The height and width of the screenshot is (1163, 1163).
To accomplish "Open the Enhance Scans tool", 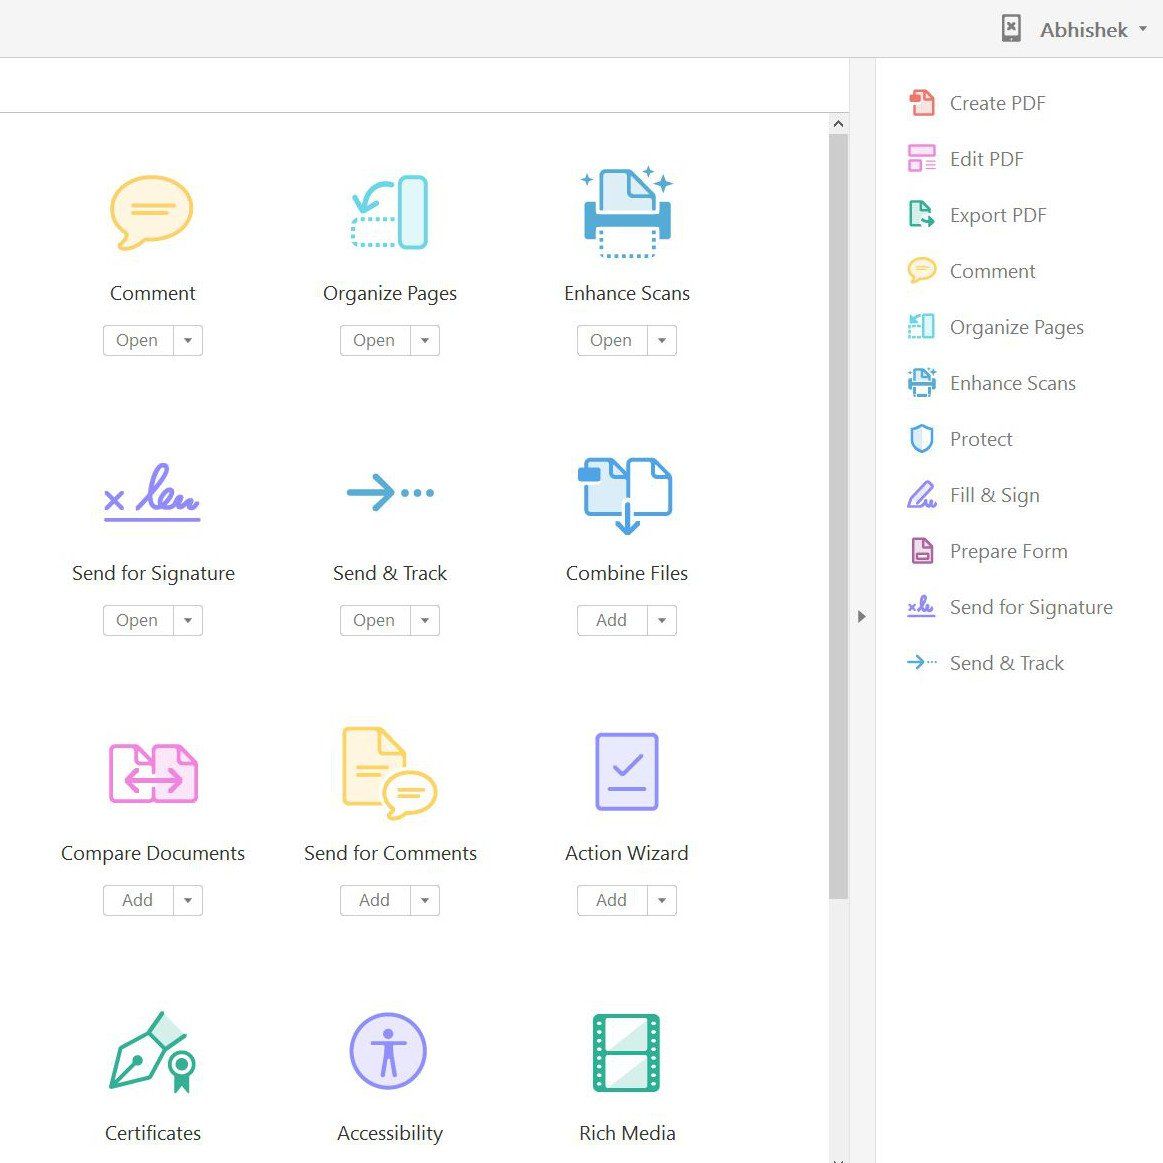I will [x=610, y=340].
